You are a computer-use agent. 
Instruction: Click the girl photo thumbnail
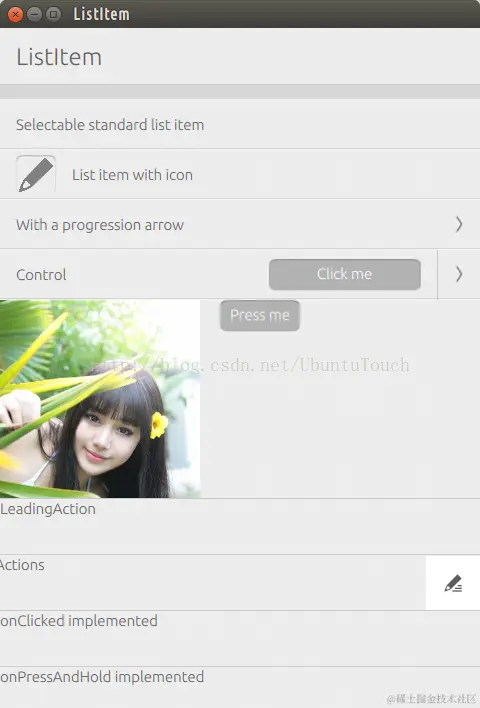(x=100, y=399)
